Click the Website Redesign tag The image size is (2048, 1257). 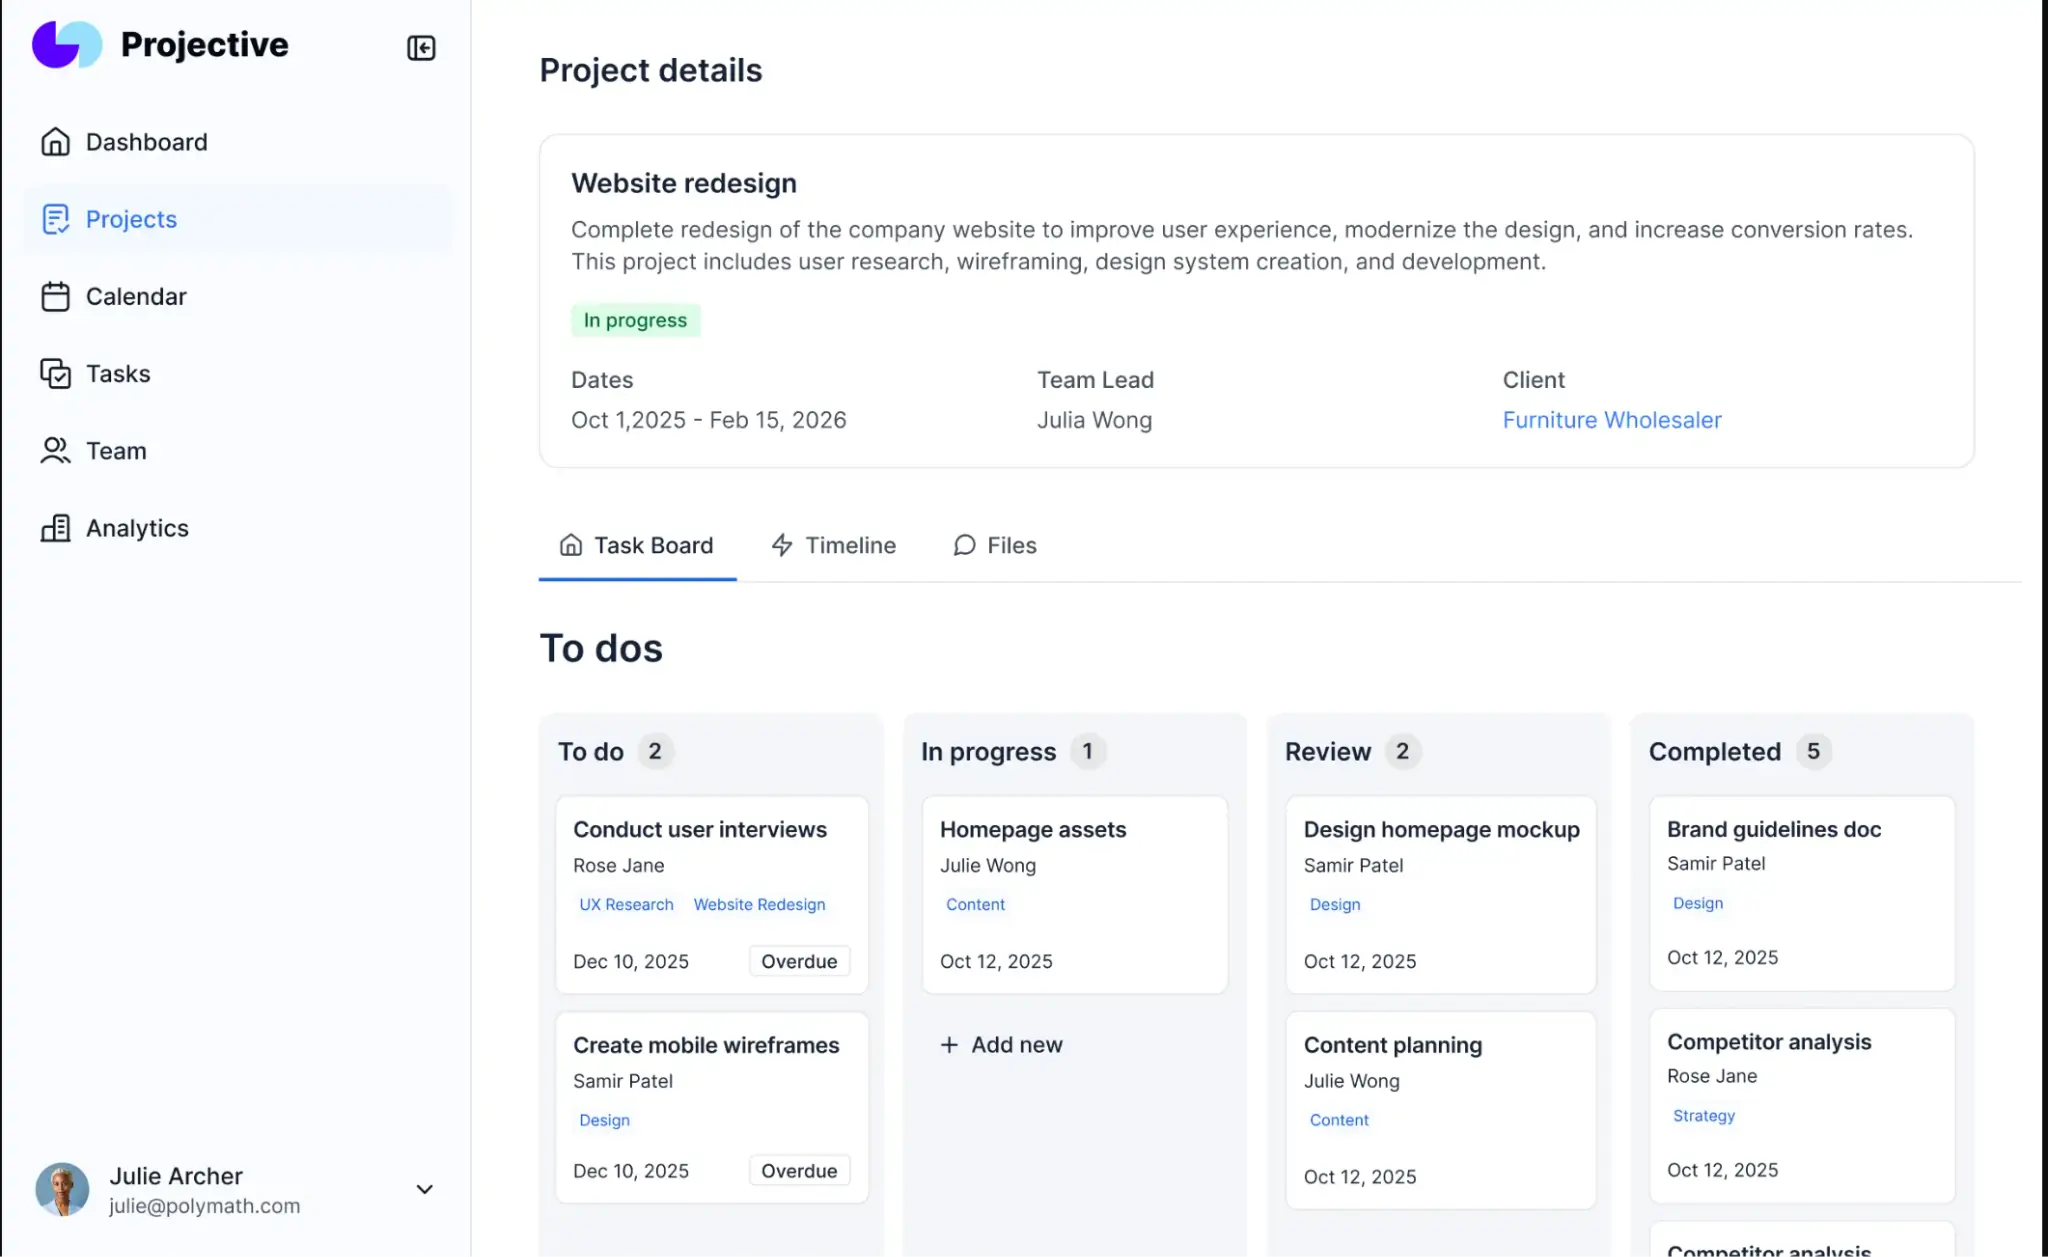pyautogui.click(x=760, y=904)
